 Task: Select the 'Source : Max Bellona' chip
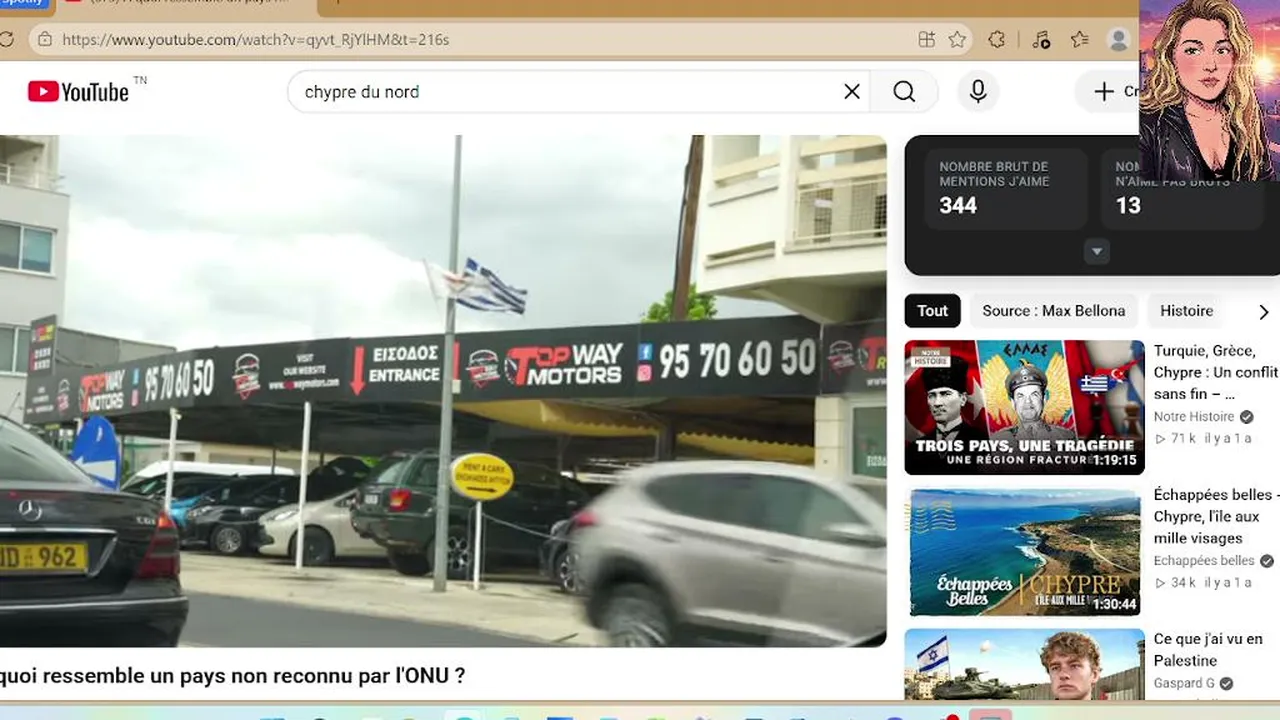pos(1054,311)
